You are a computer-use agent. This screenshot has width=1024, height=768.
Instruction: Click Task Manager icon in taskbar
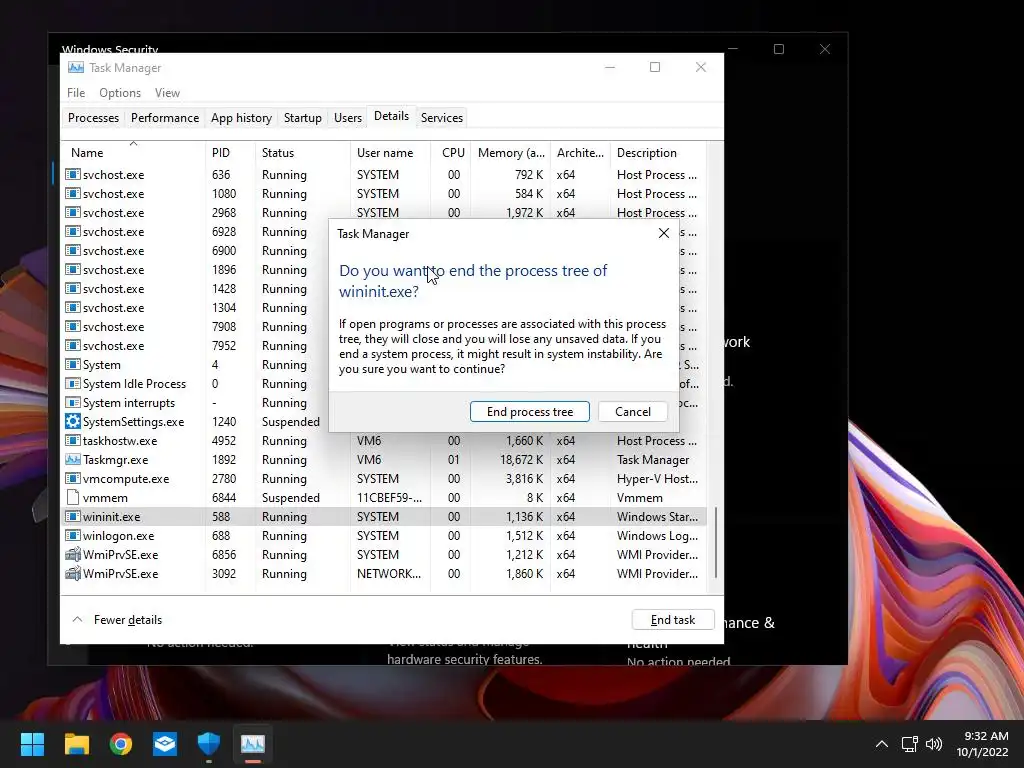(x=253, y=743)
